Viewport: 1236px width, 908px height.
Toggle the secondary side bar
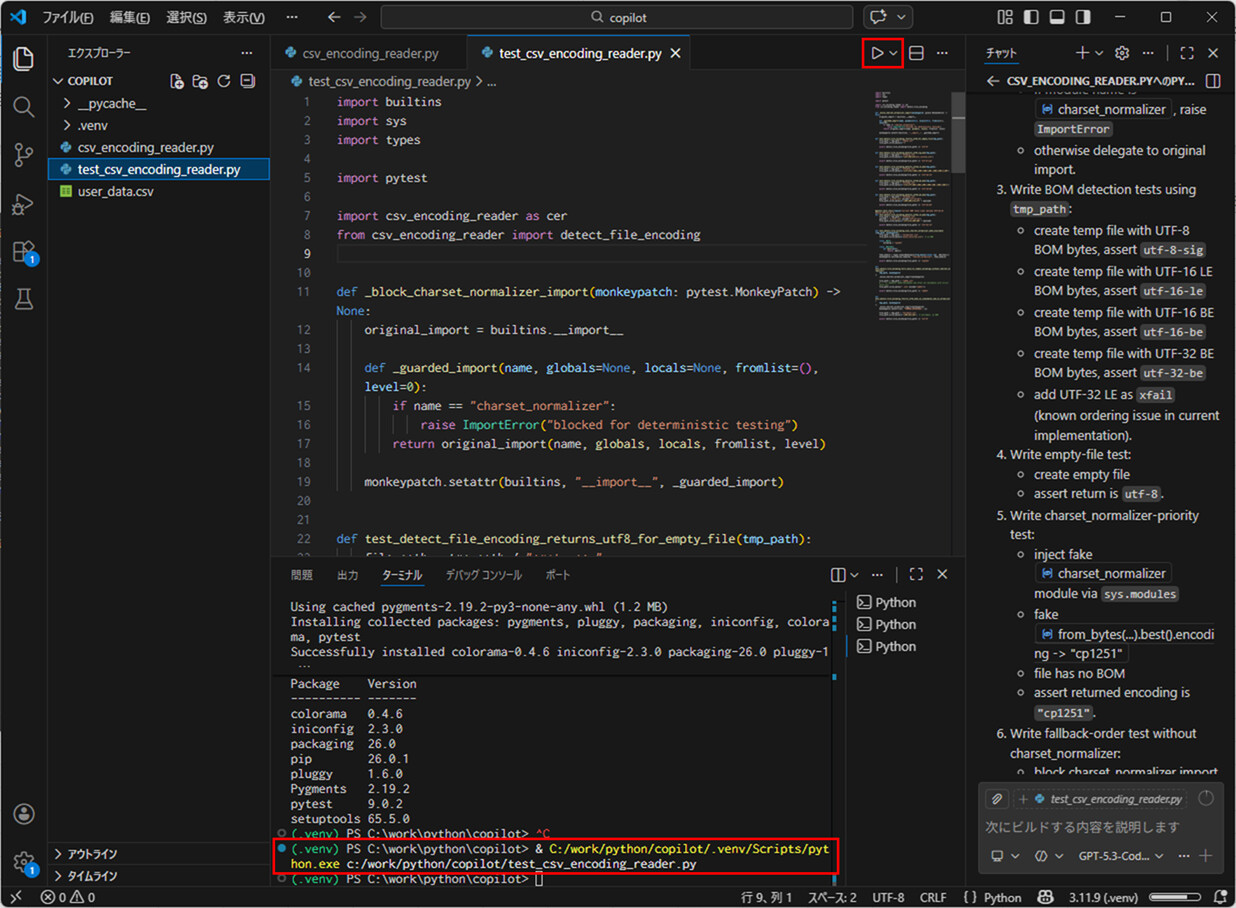coord(1082,17)
